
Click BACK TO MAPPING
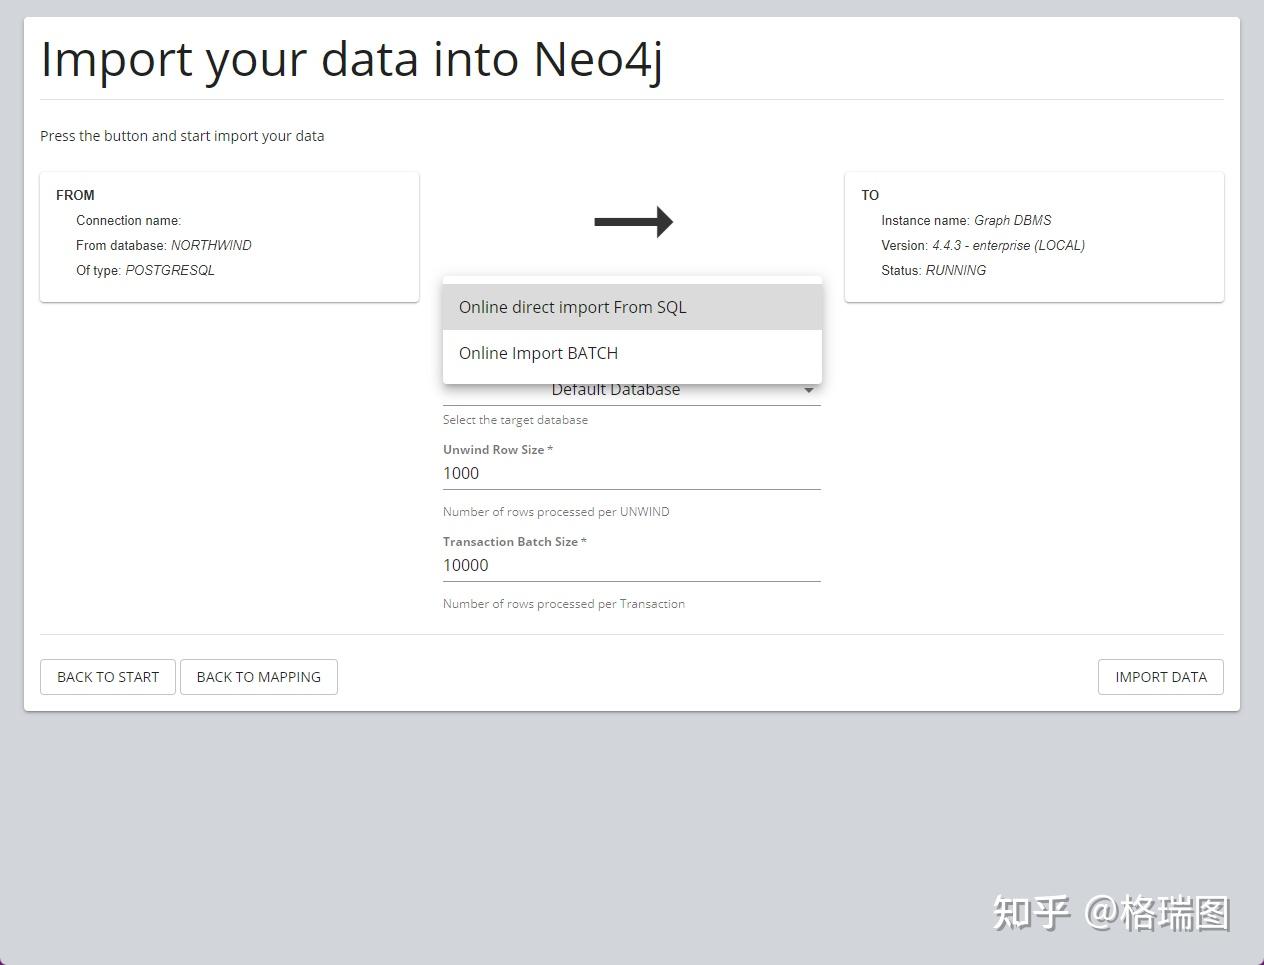(x=258, y=677)
